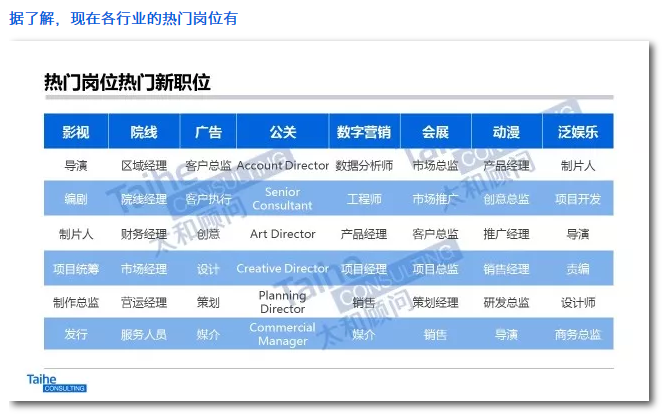
Task: Select 产品经理 in the 数字营销 column
Action: [364, 234]
